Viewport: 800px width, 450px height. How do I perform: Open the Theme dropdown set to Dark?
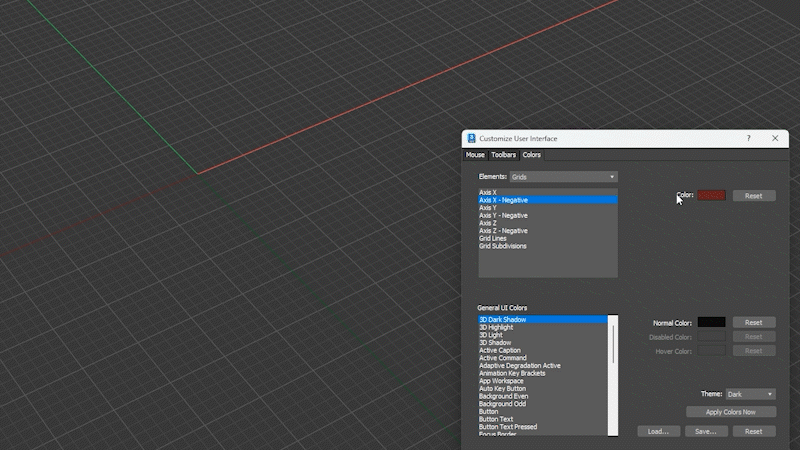tap(750, 394)
